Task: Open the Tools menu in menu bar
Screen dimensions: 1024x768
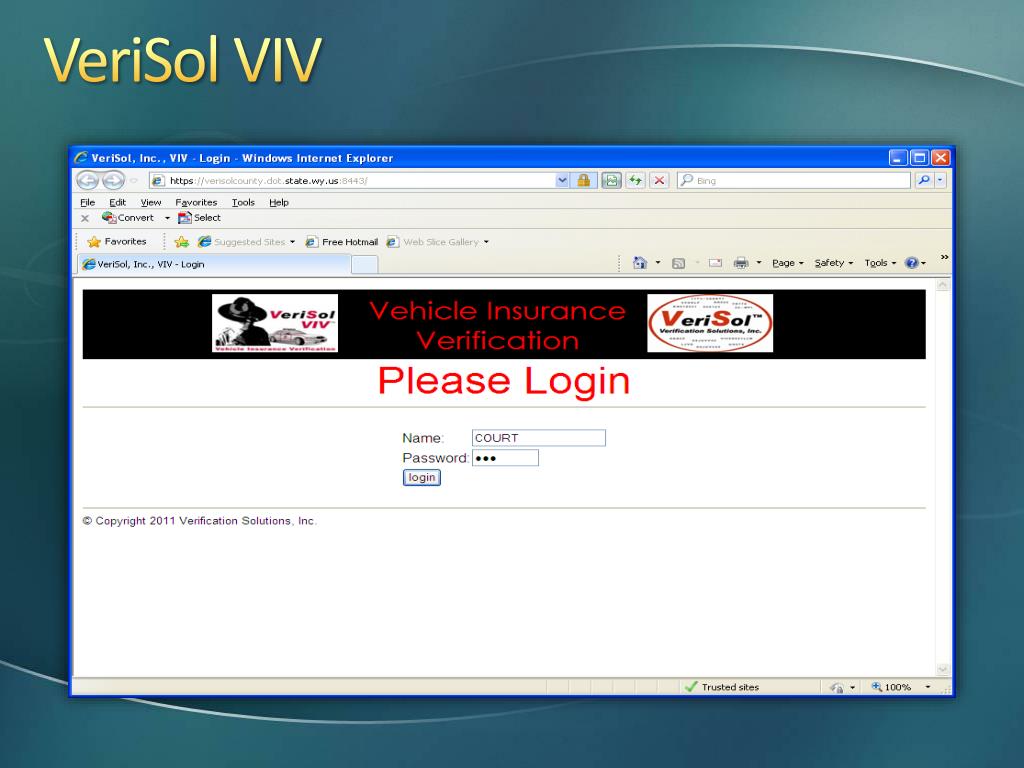Action: click(x=243, y=202)
